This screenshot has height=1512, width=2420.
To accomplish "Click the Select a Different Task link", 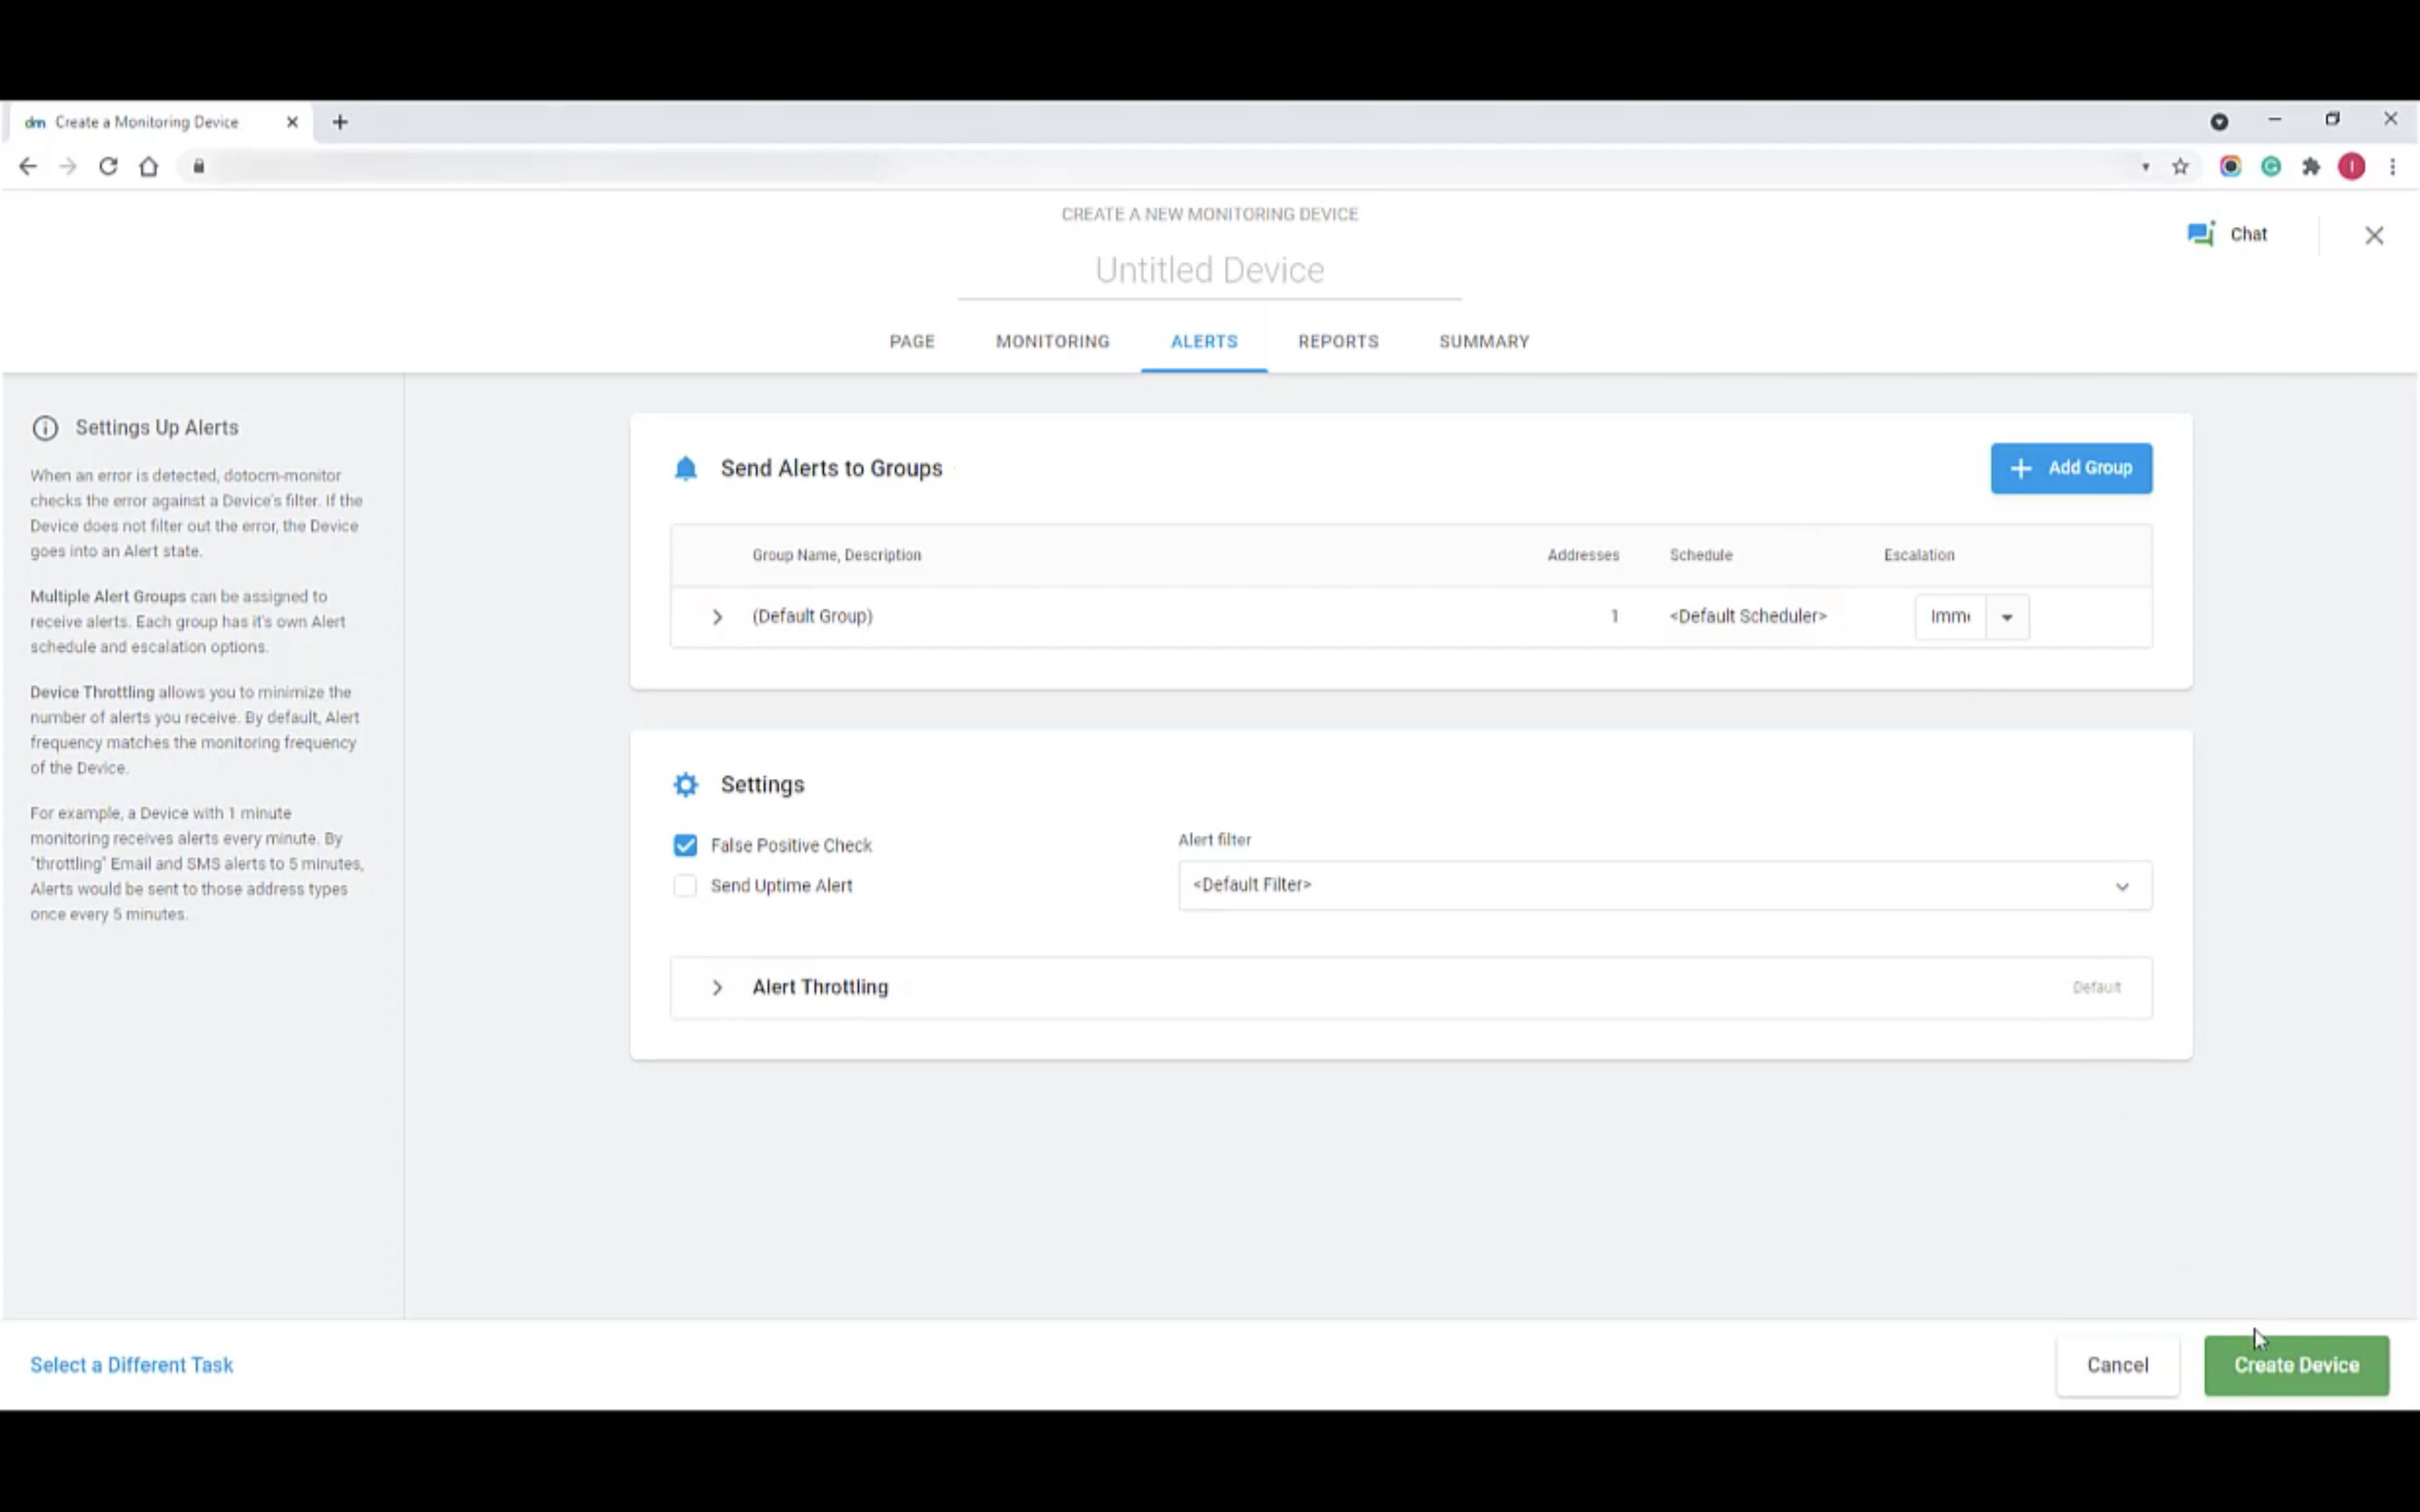I will click(131, 1364).
